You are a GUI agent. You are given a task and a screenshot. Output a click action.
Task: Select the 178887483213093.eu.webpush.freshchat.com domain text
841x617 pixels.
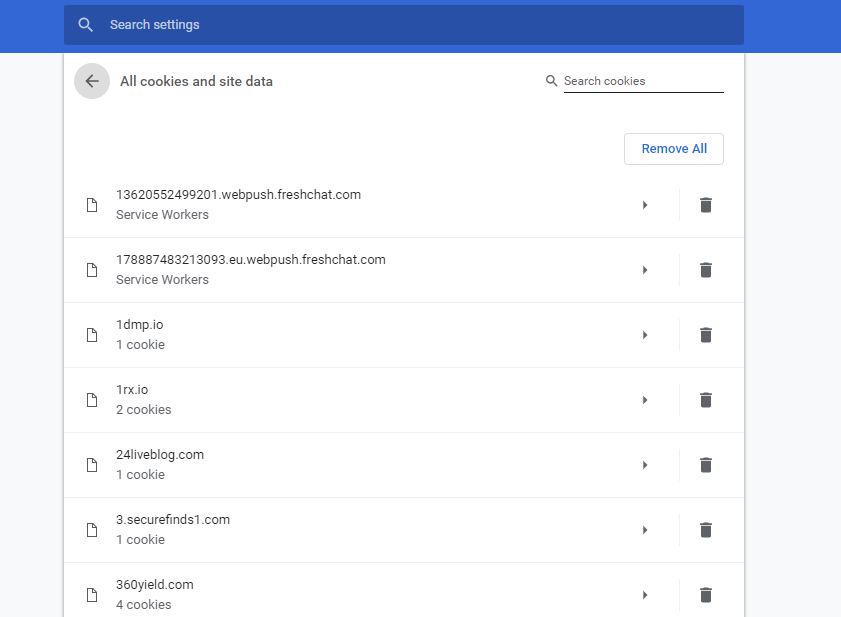250,260
